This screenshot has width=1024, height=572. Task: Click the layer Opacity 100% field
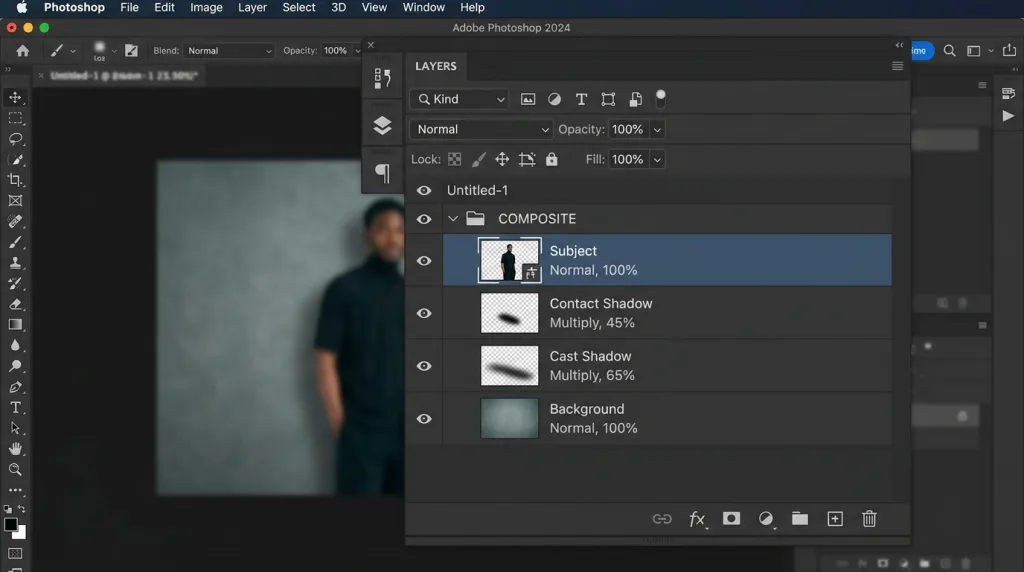click(628, 129)
